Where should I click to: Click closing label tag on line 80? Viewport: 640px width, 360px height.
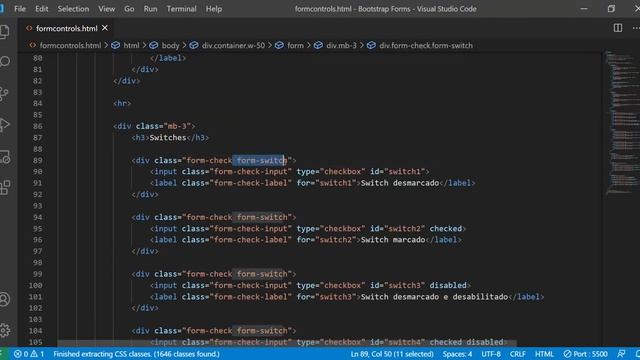168,58
